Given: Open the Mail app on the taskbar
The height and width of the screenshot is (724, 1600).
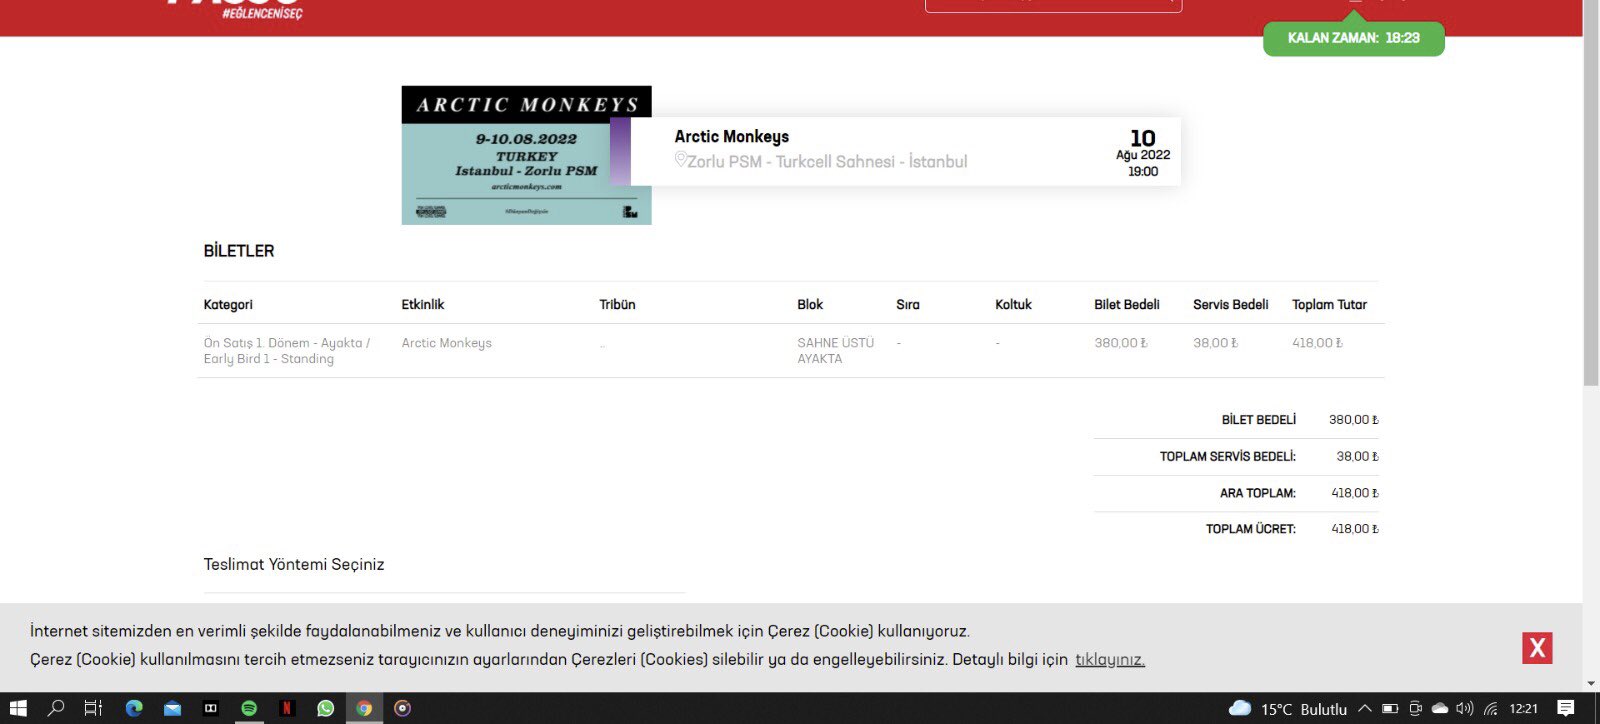Looking at the screenshot, I should coord(172,709).
